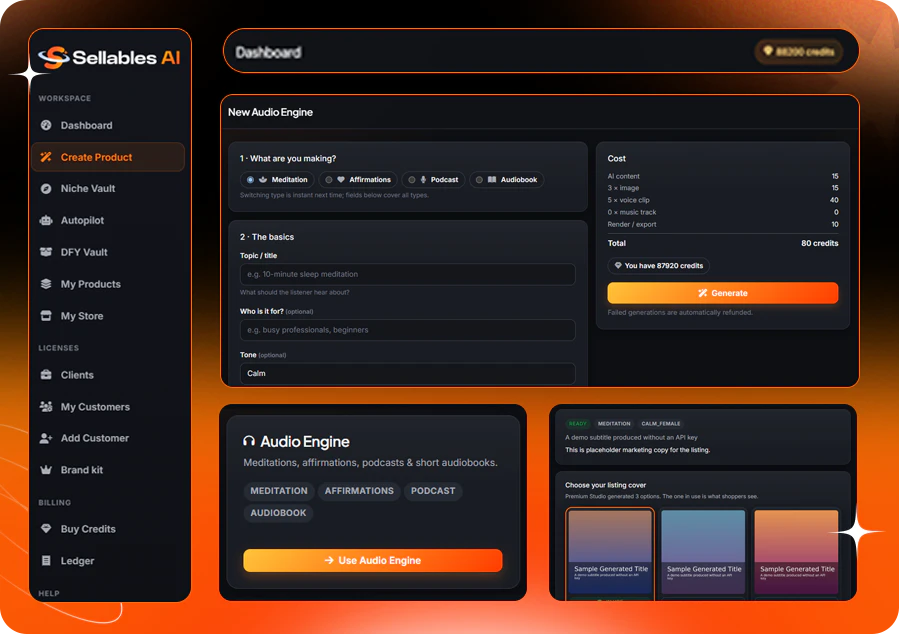Click the book icon in Audiobook option
Viewport: 900px width, 635px height.
(492, 180)
